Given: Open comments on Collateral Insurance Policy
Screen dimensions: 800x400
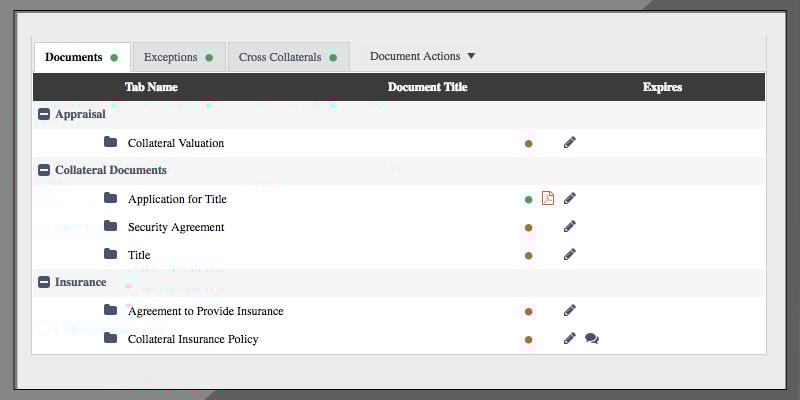Looking at the screenshot, I should (592, 339).
